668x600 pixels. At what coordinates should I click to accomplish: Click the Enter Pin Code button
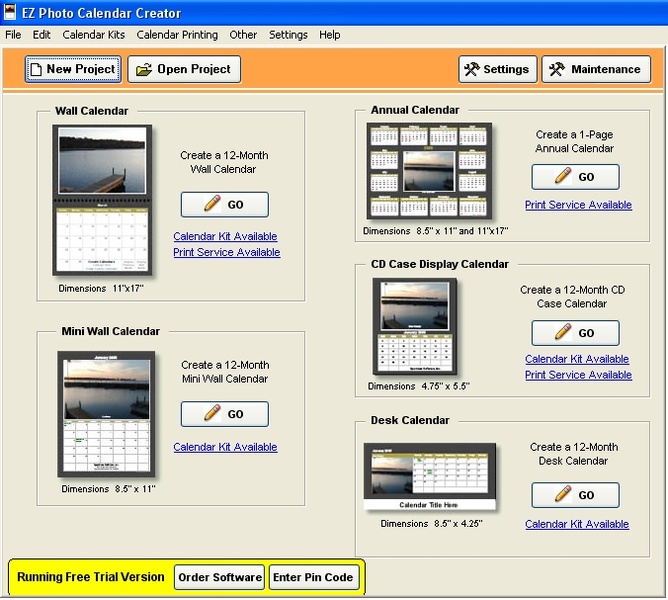pos(313,577)
